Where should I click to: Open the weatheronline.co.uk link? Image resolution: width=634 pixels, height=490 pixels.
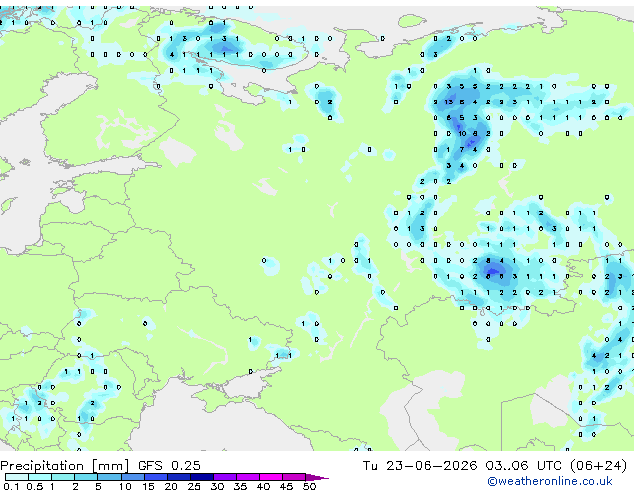point(550,481)
